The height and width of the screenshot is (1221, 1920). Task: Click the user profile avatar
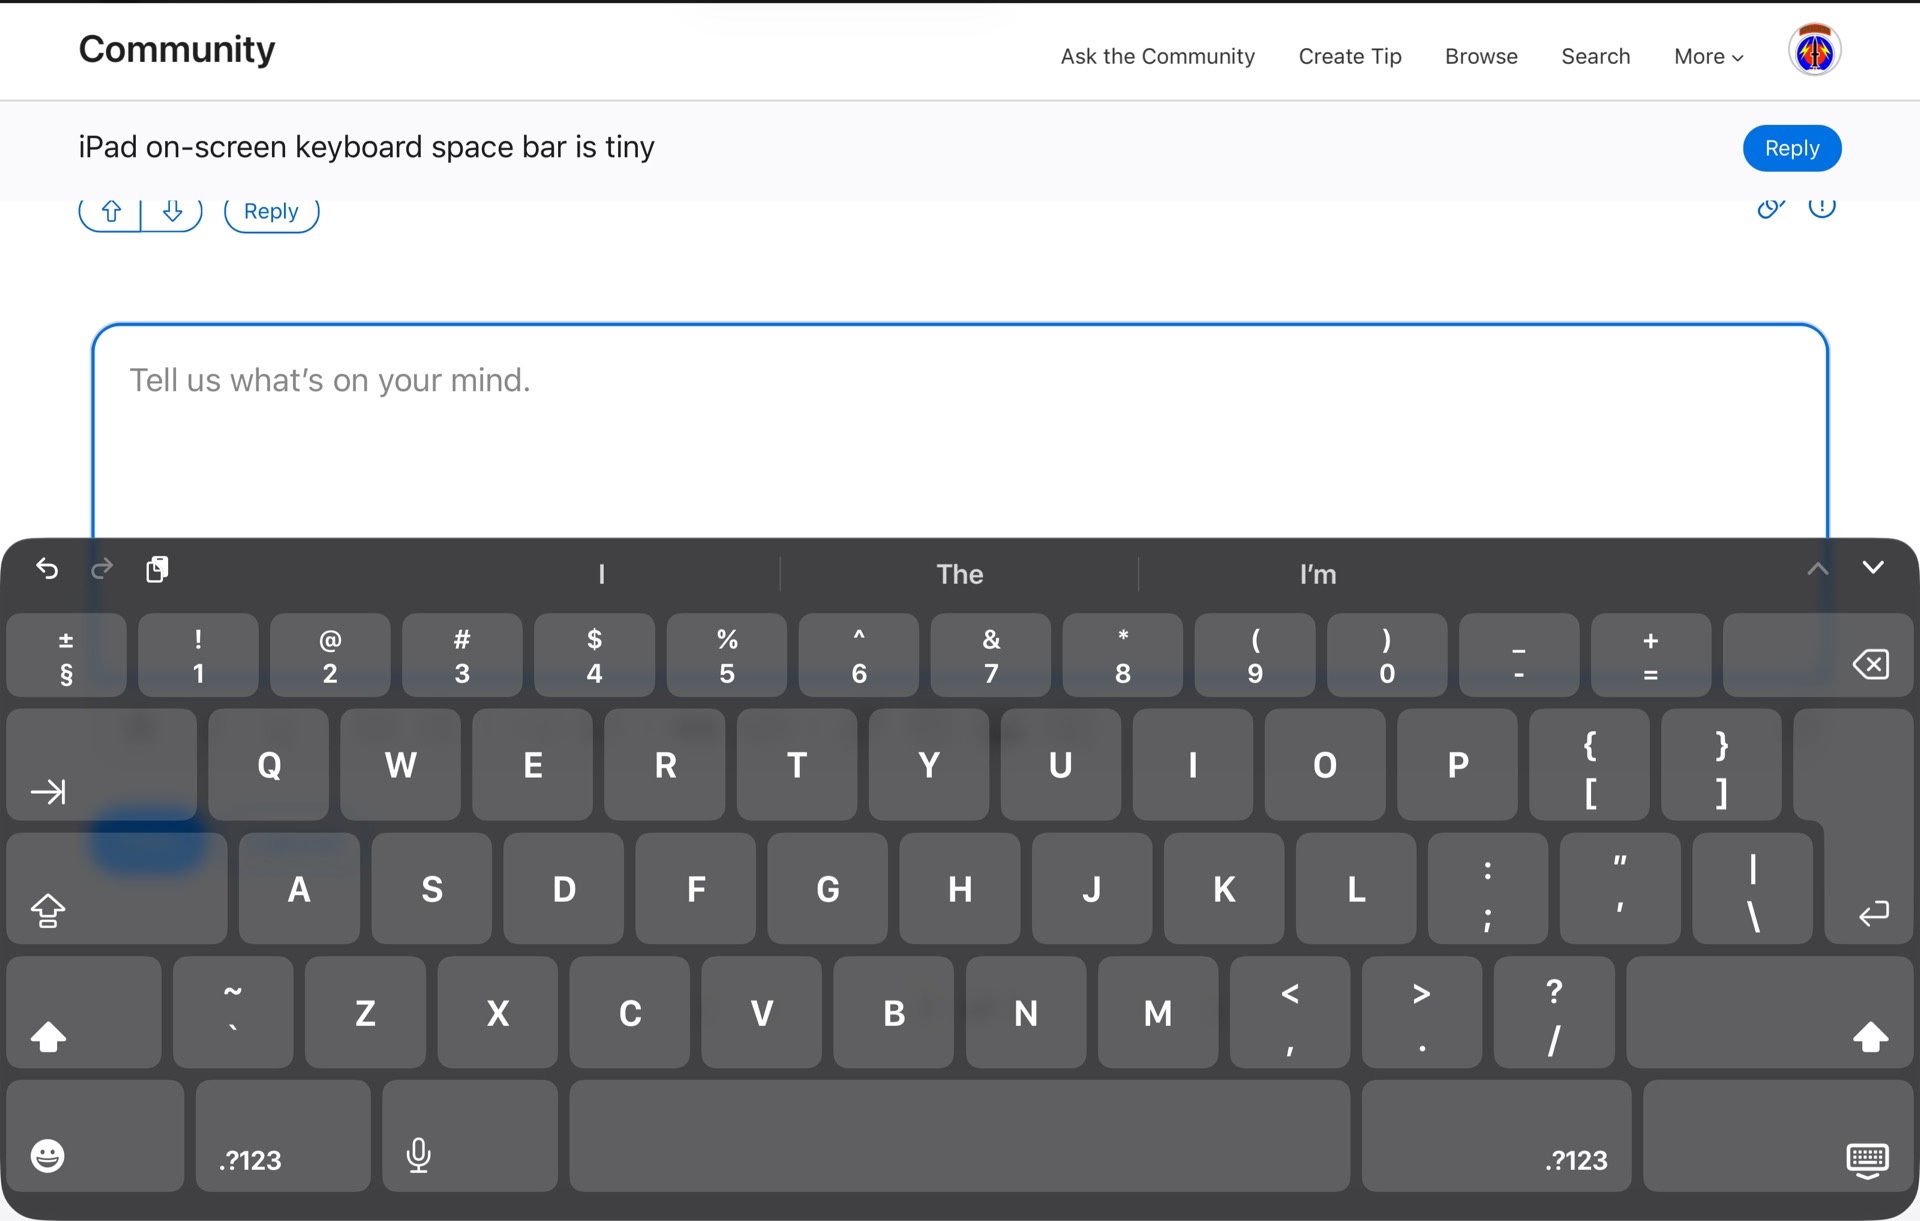coord(1814,51)
